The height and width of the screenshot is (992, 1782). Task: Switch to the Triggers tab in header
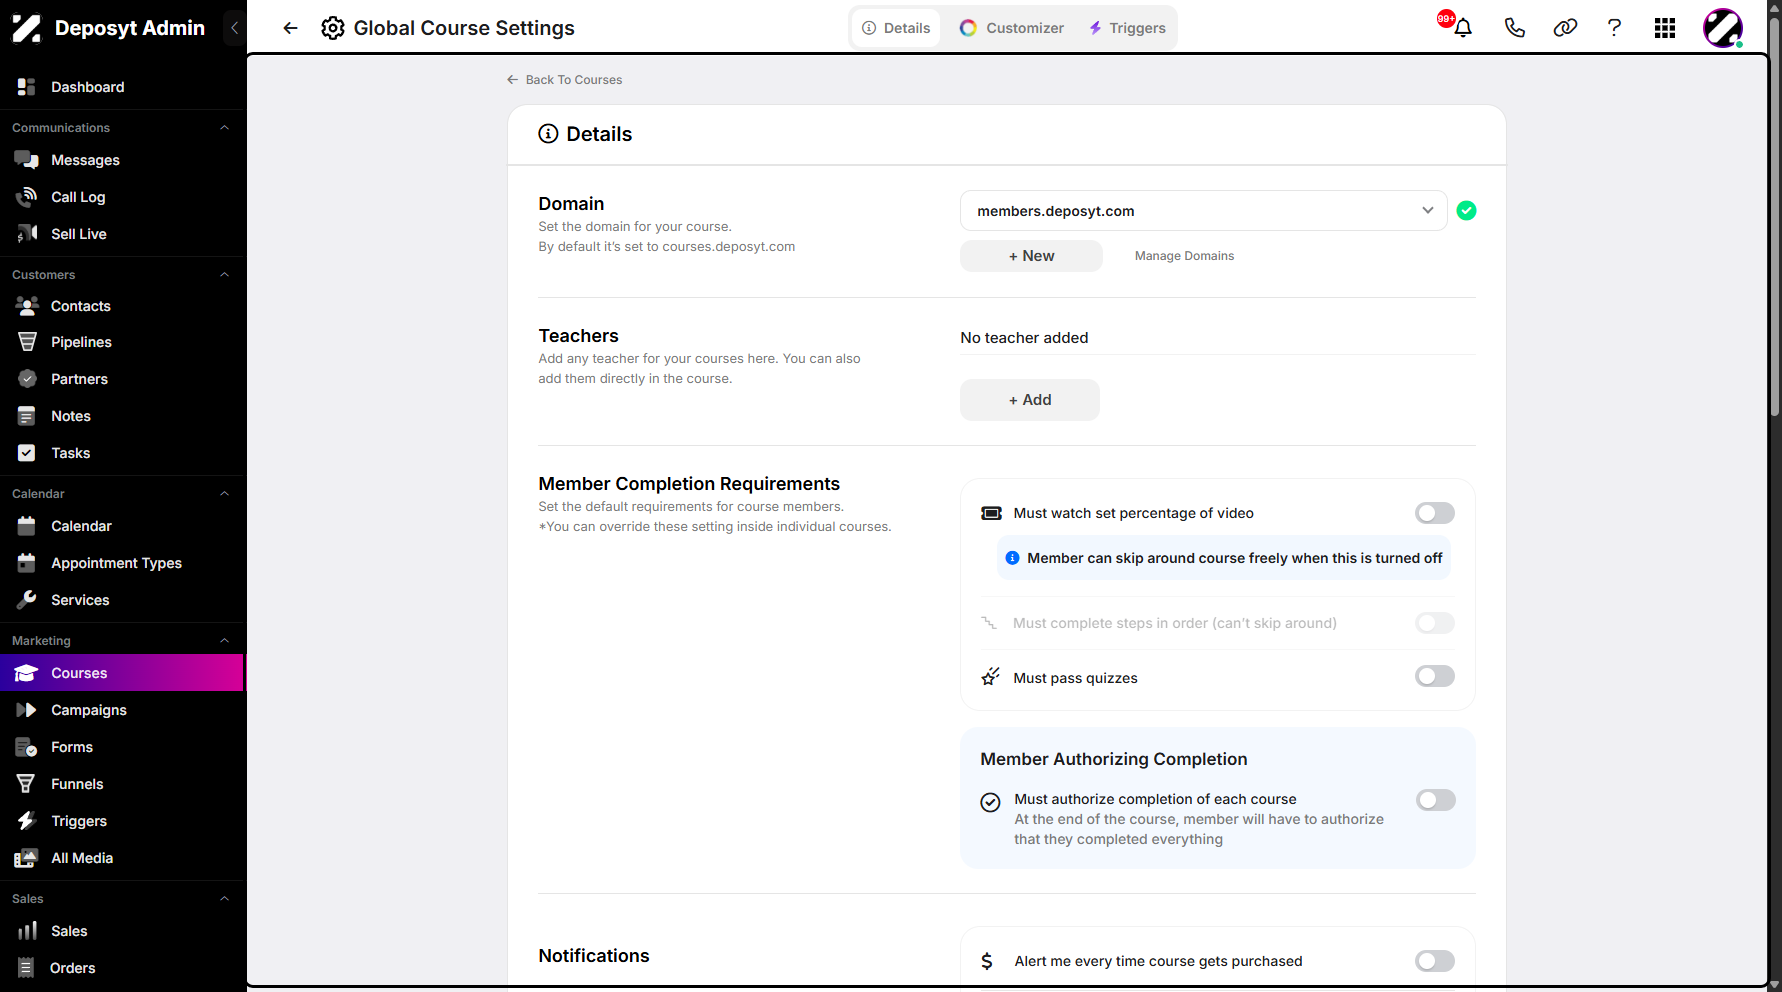pos(1127,28)
